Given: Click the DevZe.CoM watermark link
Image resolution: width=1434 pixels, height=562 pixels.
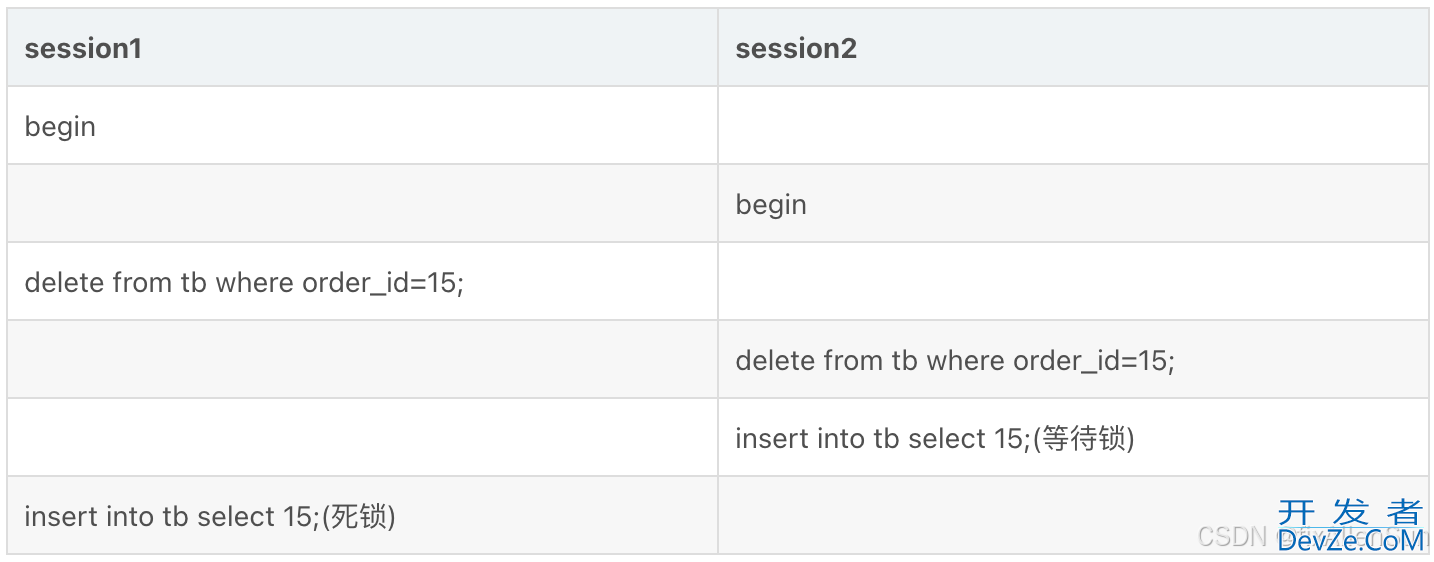Looking at the screenshot, I should click(1350, 541).
